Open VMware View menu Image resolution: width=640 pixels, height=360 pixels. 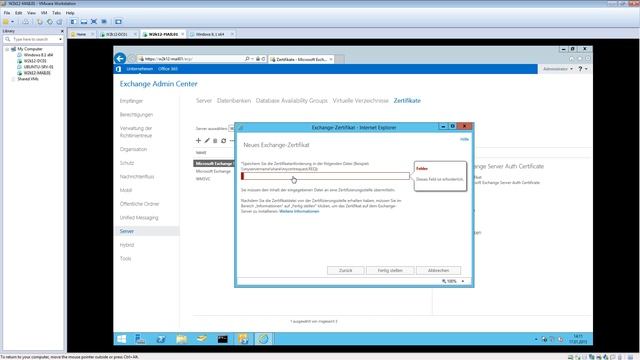pyautogui.click(x=31, y=13)
